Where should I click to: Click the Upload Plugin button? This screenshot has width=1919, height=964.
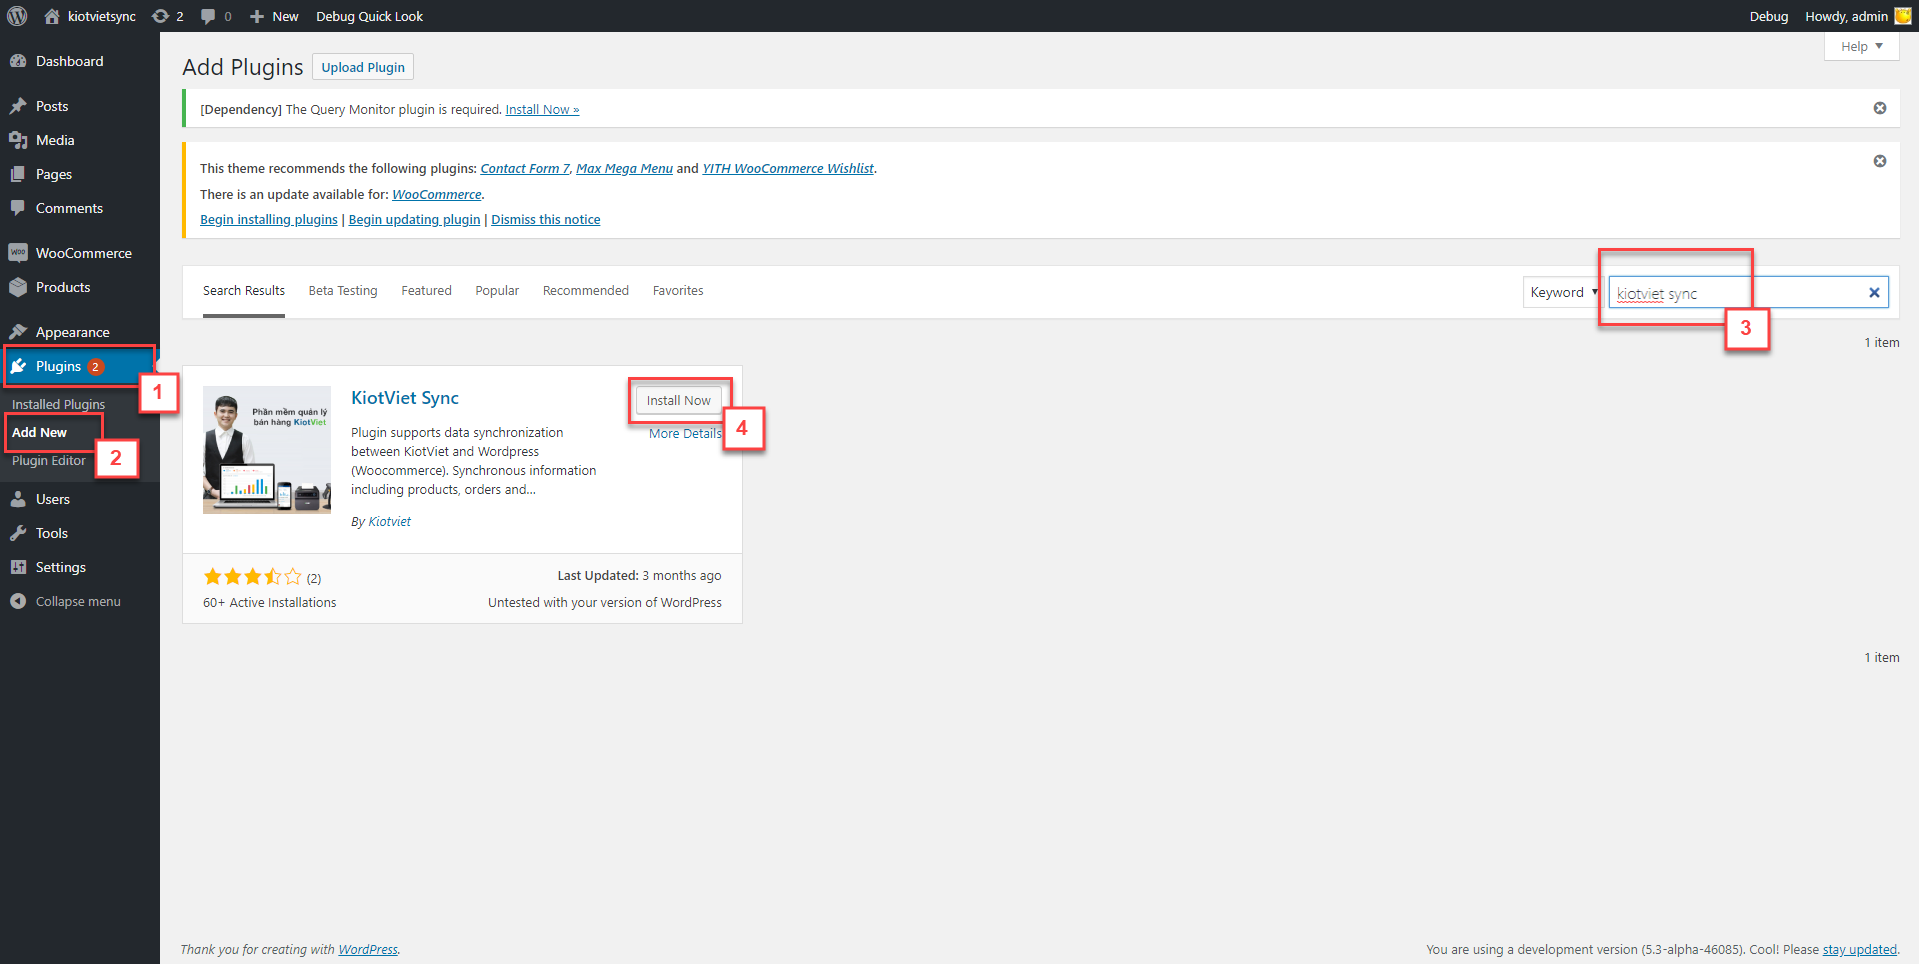[x=363, y=67]
